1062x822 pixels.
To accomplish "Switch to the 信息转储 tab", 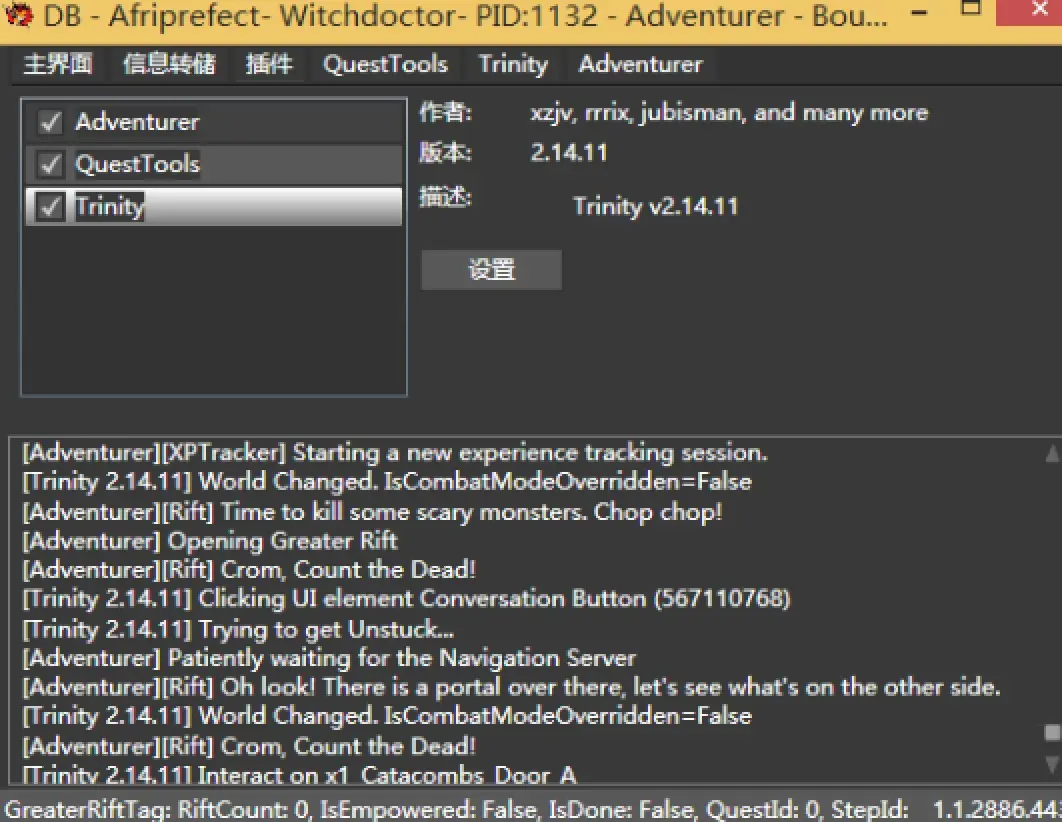I will coord(169,65).
